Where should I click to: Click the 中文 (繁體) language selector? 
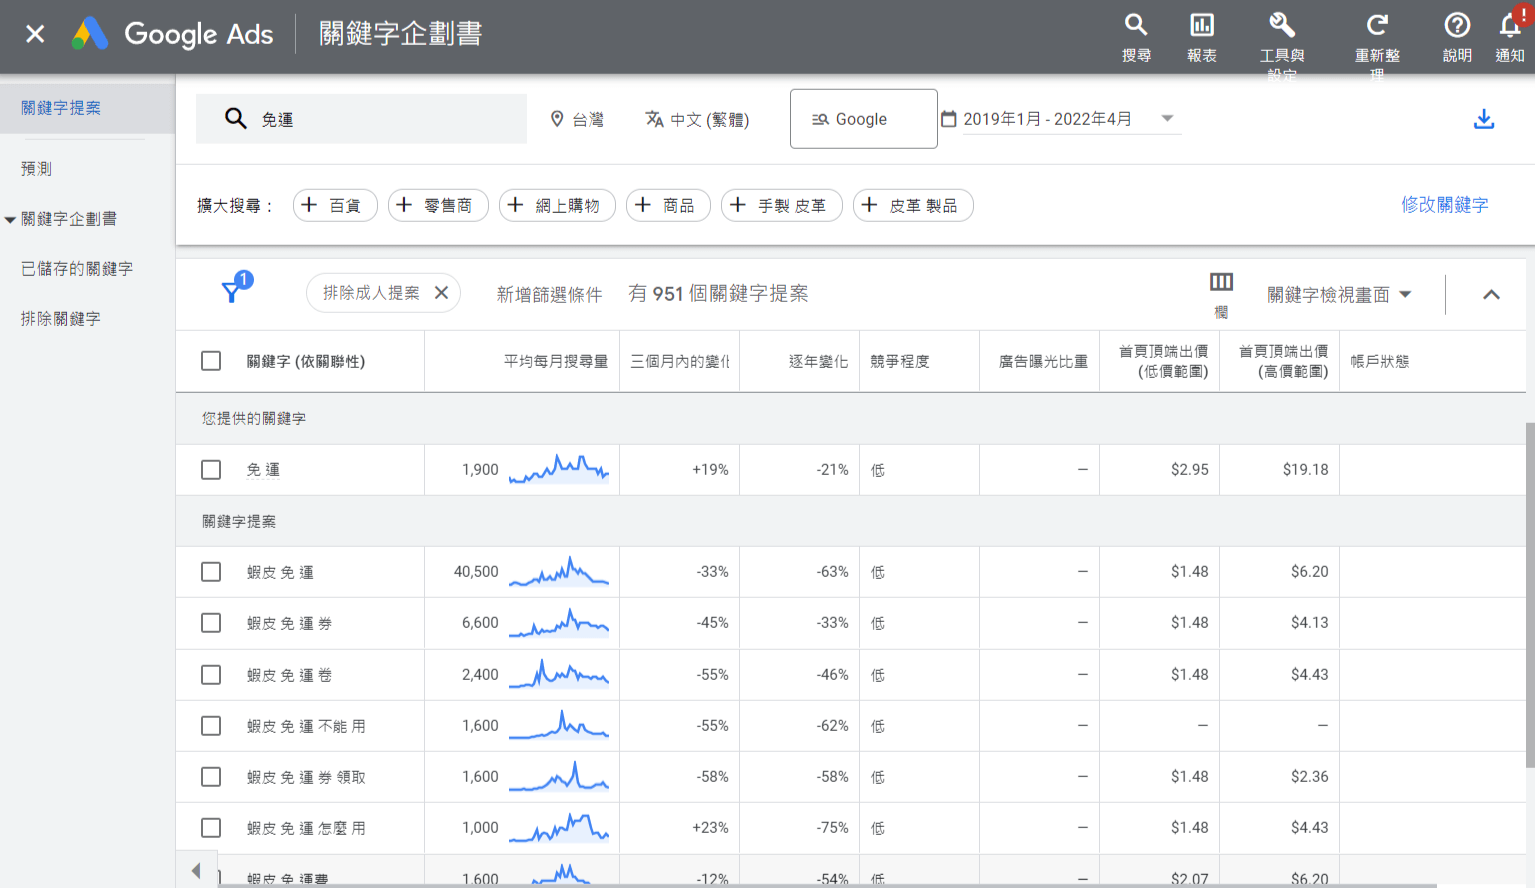pos(697,119)
